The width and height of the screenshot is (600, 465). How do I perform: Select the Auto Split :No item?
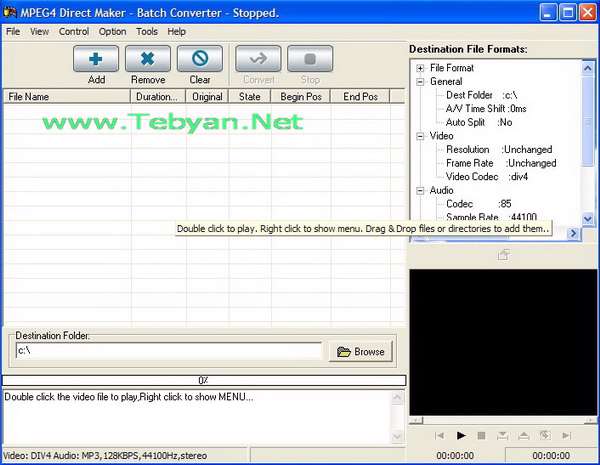click(x=479, y=122)
